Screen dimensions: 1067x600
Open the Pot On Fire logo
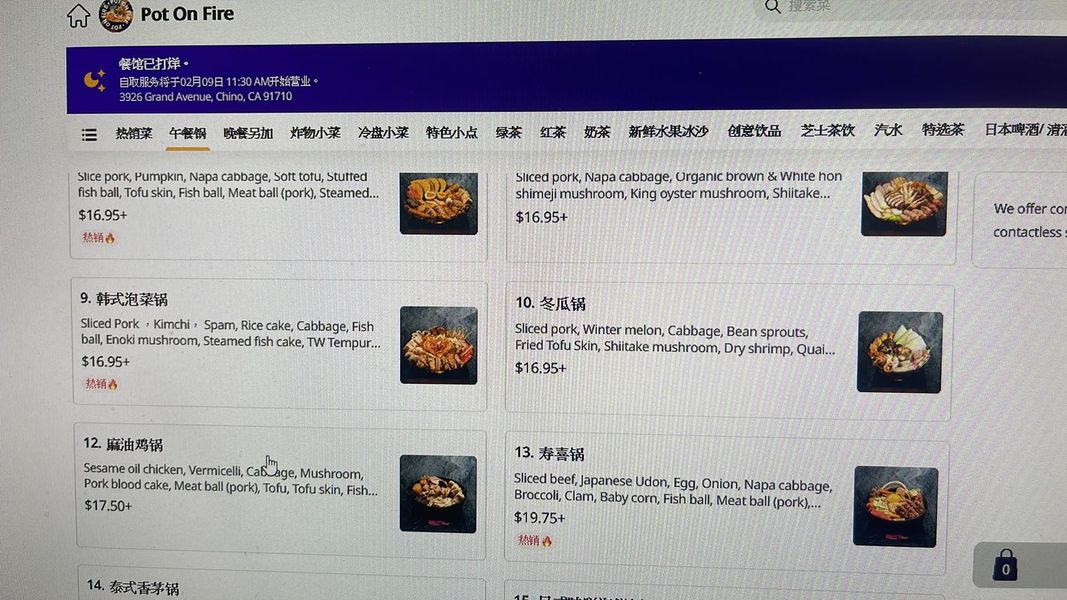[116, 15]
